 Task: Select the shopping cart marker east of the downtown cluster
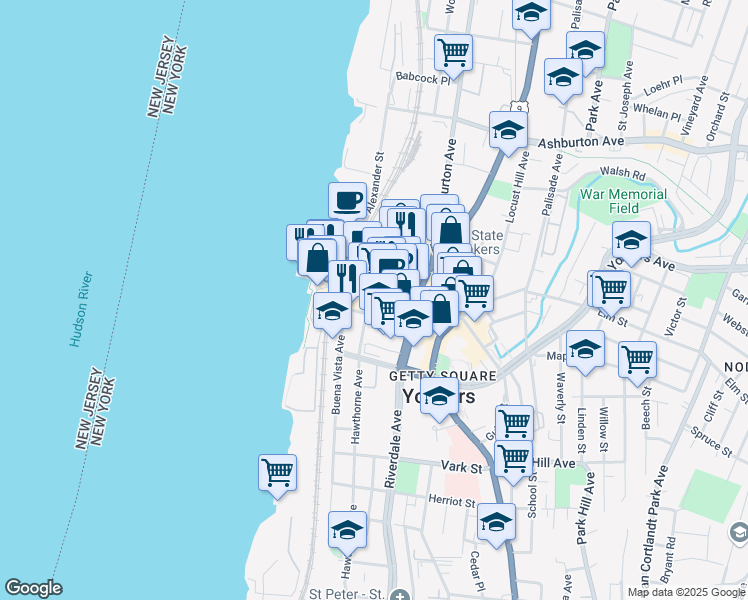click(x=477, y=295)
